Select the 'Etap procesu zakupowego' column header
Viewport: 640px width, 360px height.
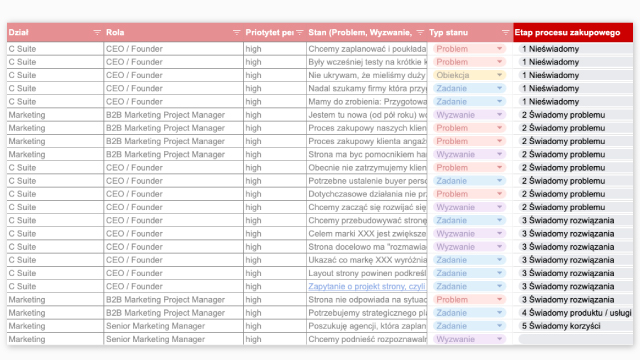point(573,33)
